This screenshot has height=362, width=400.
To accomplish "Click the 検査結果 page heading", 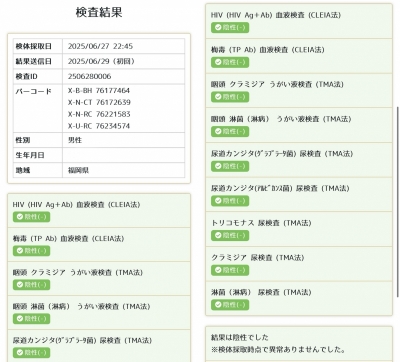I will click(99, 12).
